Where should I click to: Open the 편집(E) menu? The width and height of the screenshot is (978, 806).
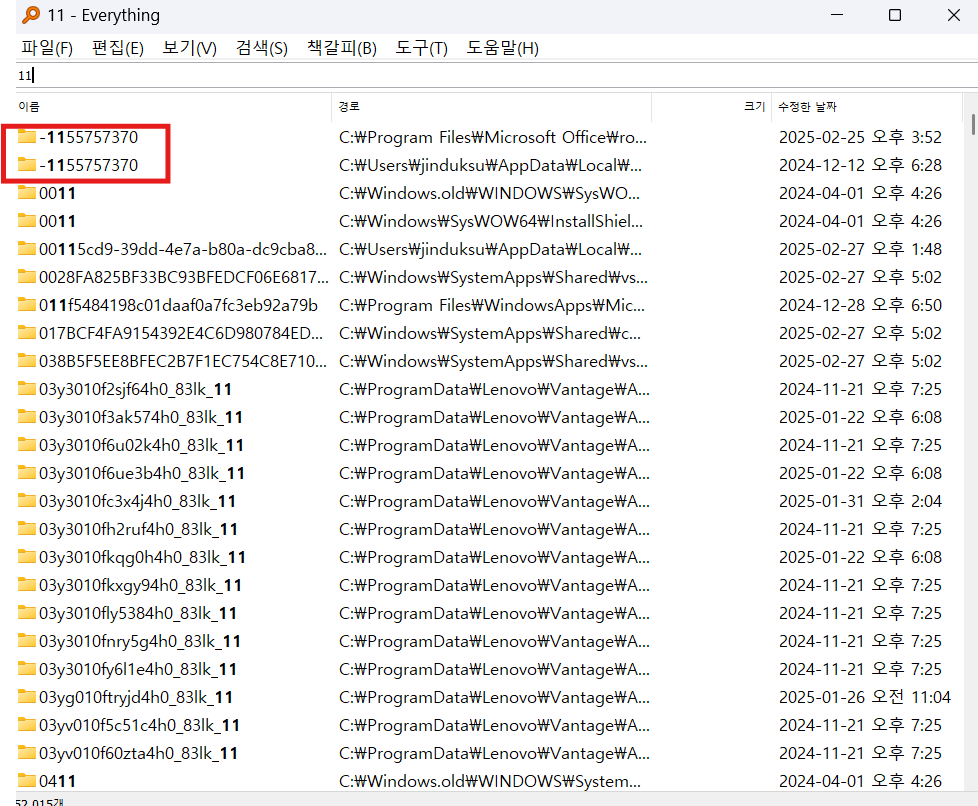click(118, 48)
